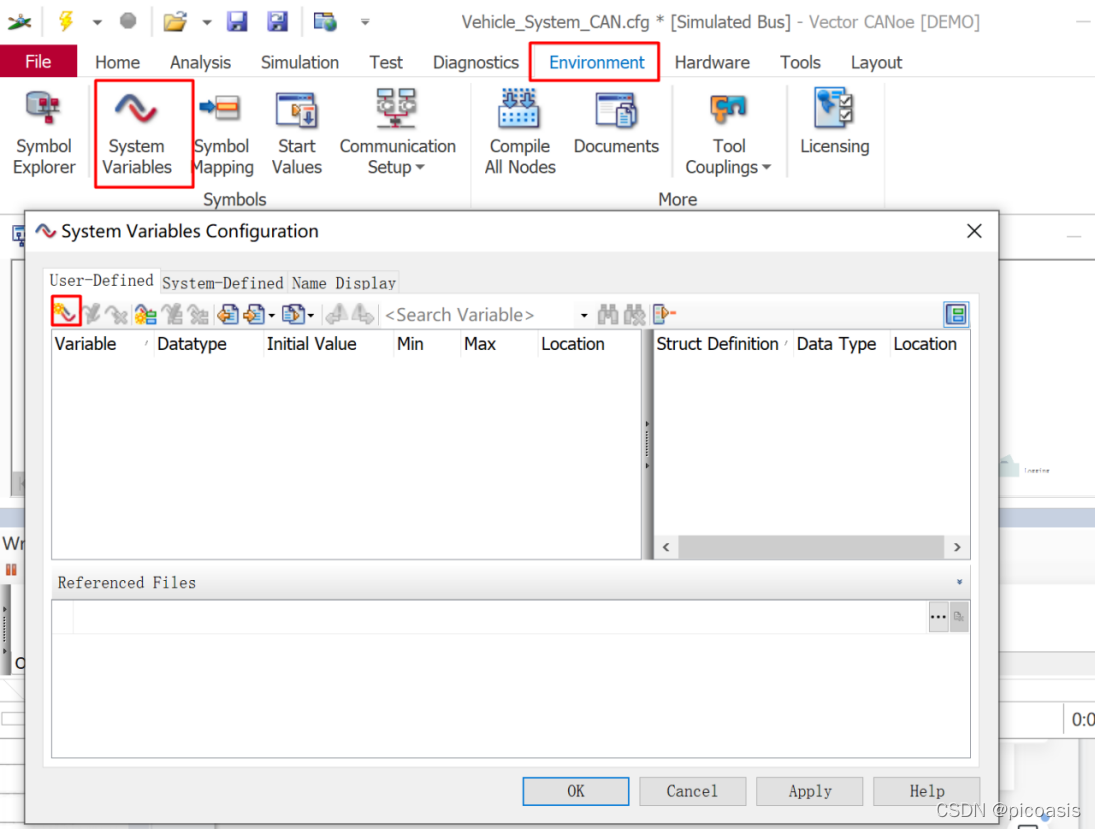The height and width of the screenshot is (830, 1096).
Task: Collapse the Referenced Files section
Action: click(960, 582)
